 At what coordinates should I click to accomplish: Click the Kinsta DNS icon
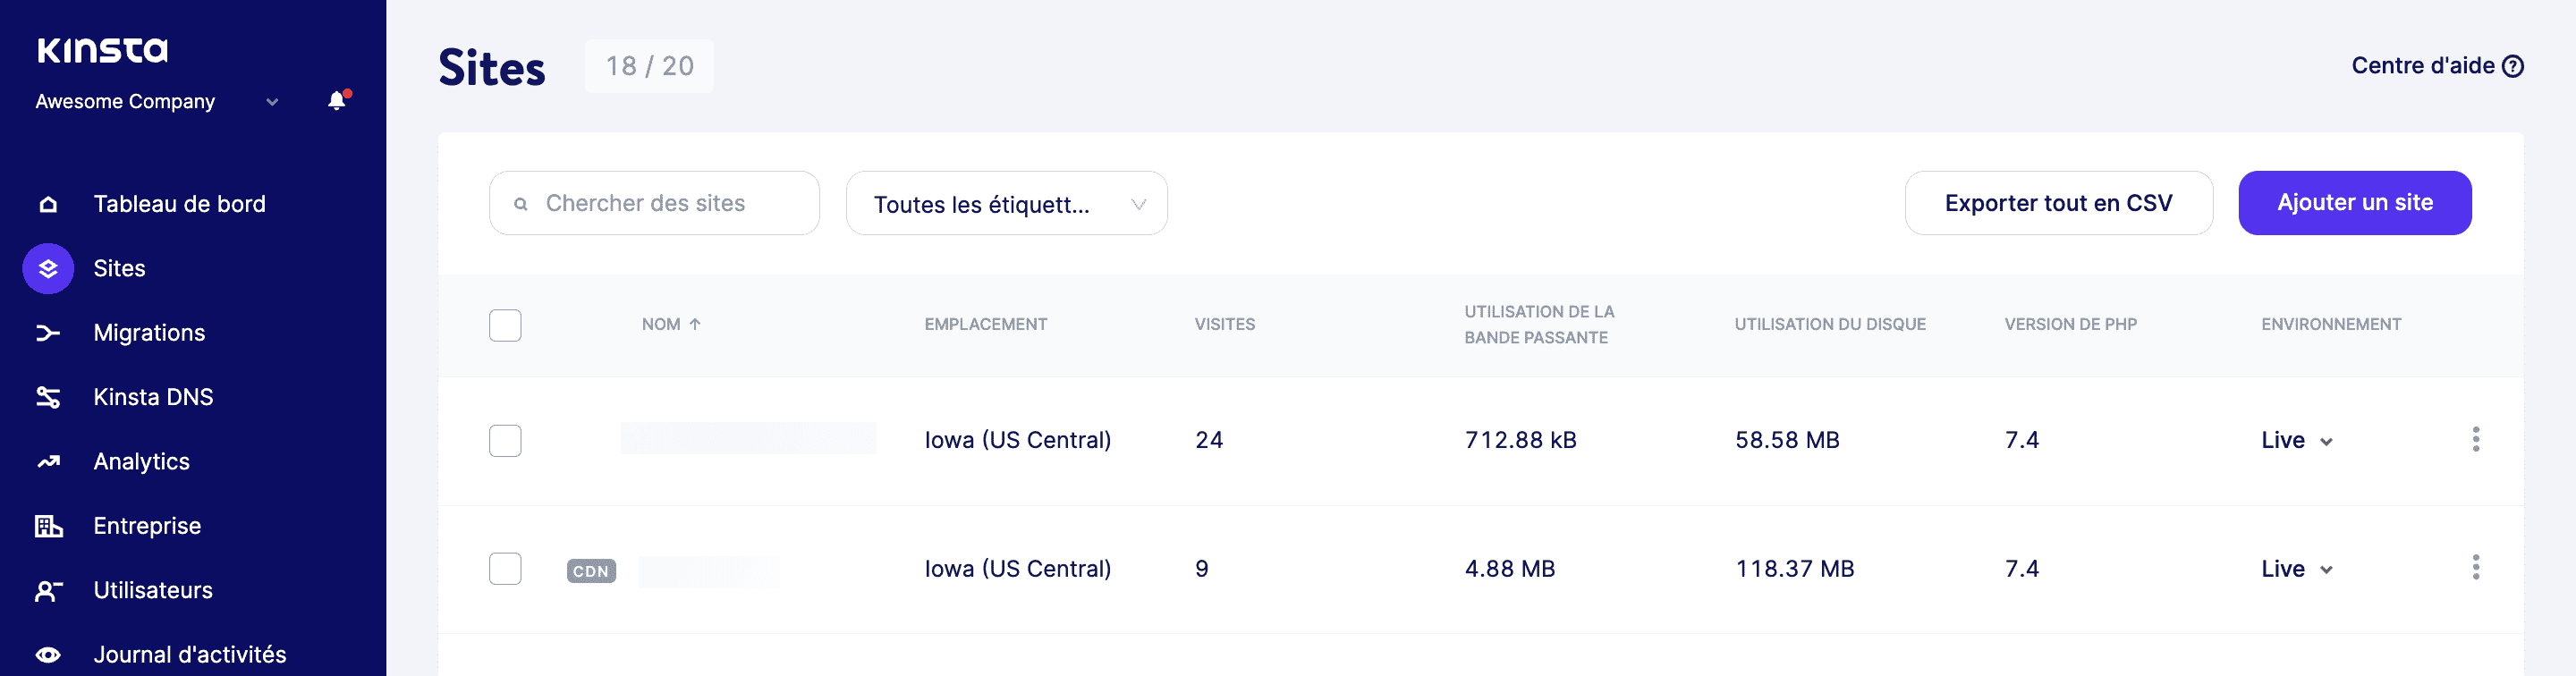point(47,396)
